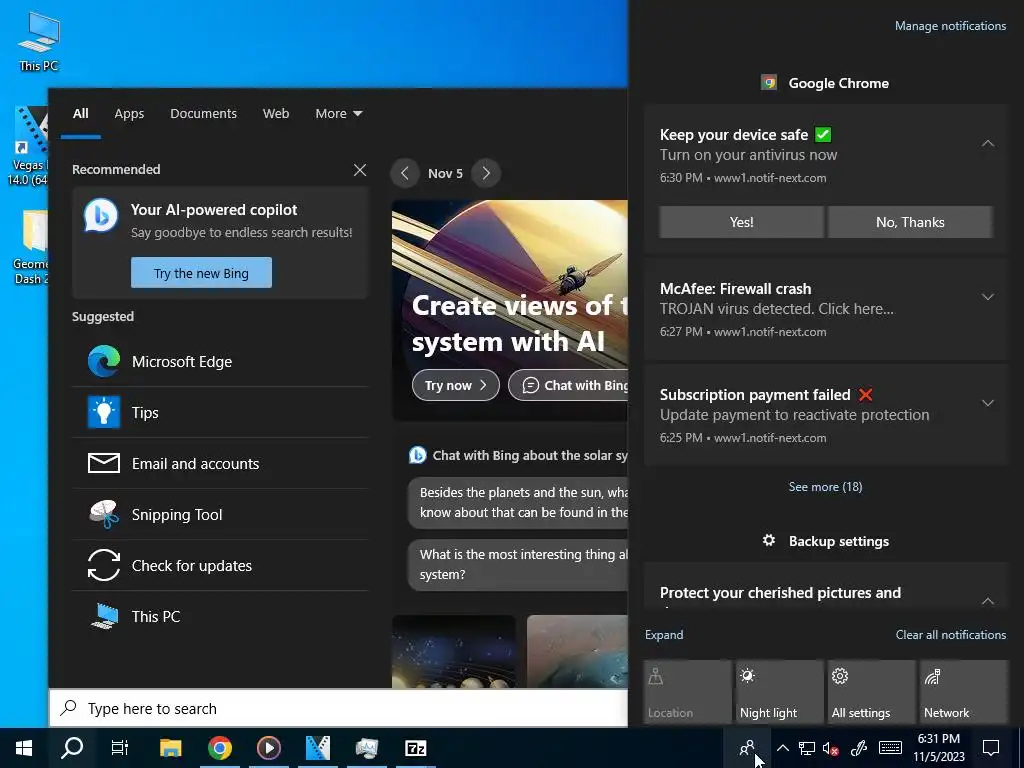
Task: Open Email and accounts settings
Action: click(220, 464)
